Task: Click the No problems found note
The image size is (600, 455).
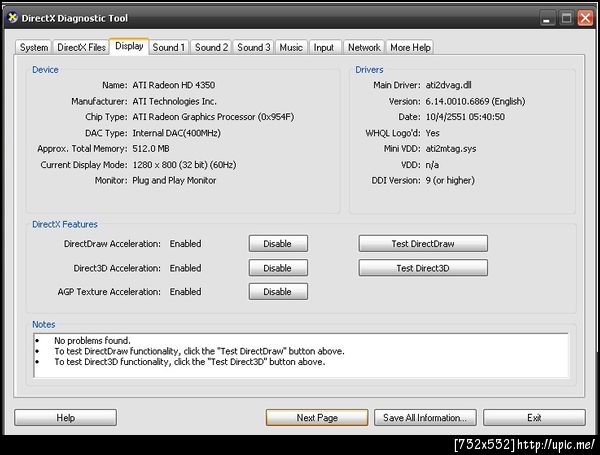Action: pyautogui.click(x=92, y=340)
